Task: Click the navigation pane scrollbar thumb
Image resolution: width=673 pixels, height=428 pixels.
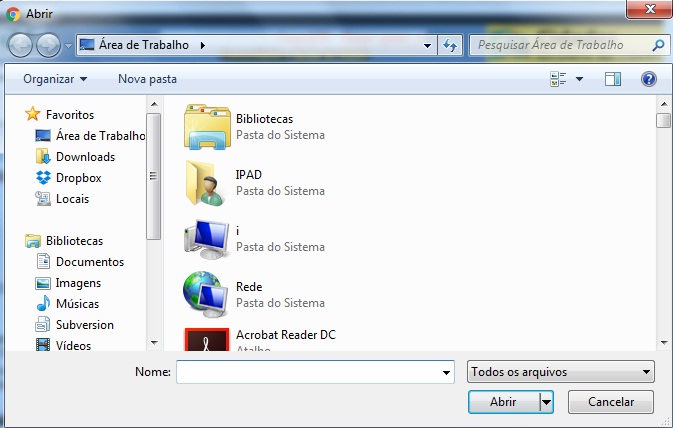Action: [153, 176]
